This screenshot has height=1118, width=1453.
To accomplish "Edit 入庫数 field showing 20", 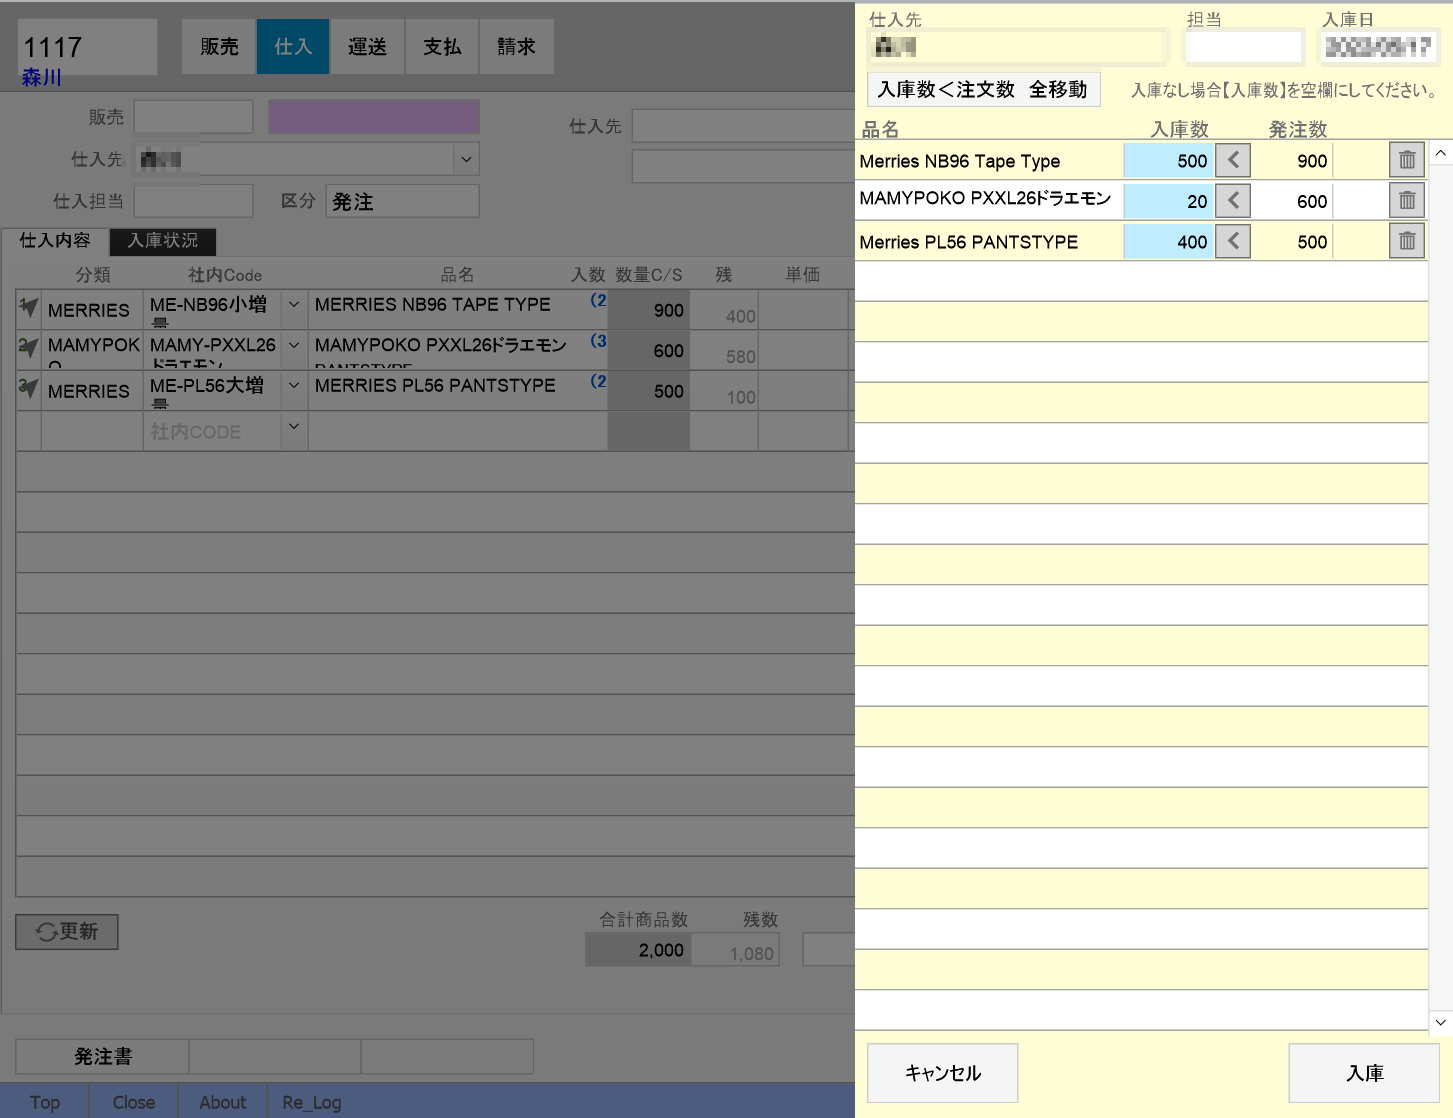I will point(1168,201).
